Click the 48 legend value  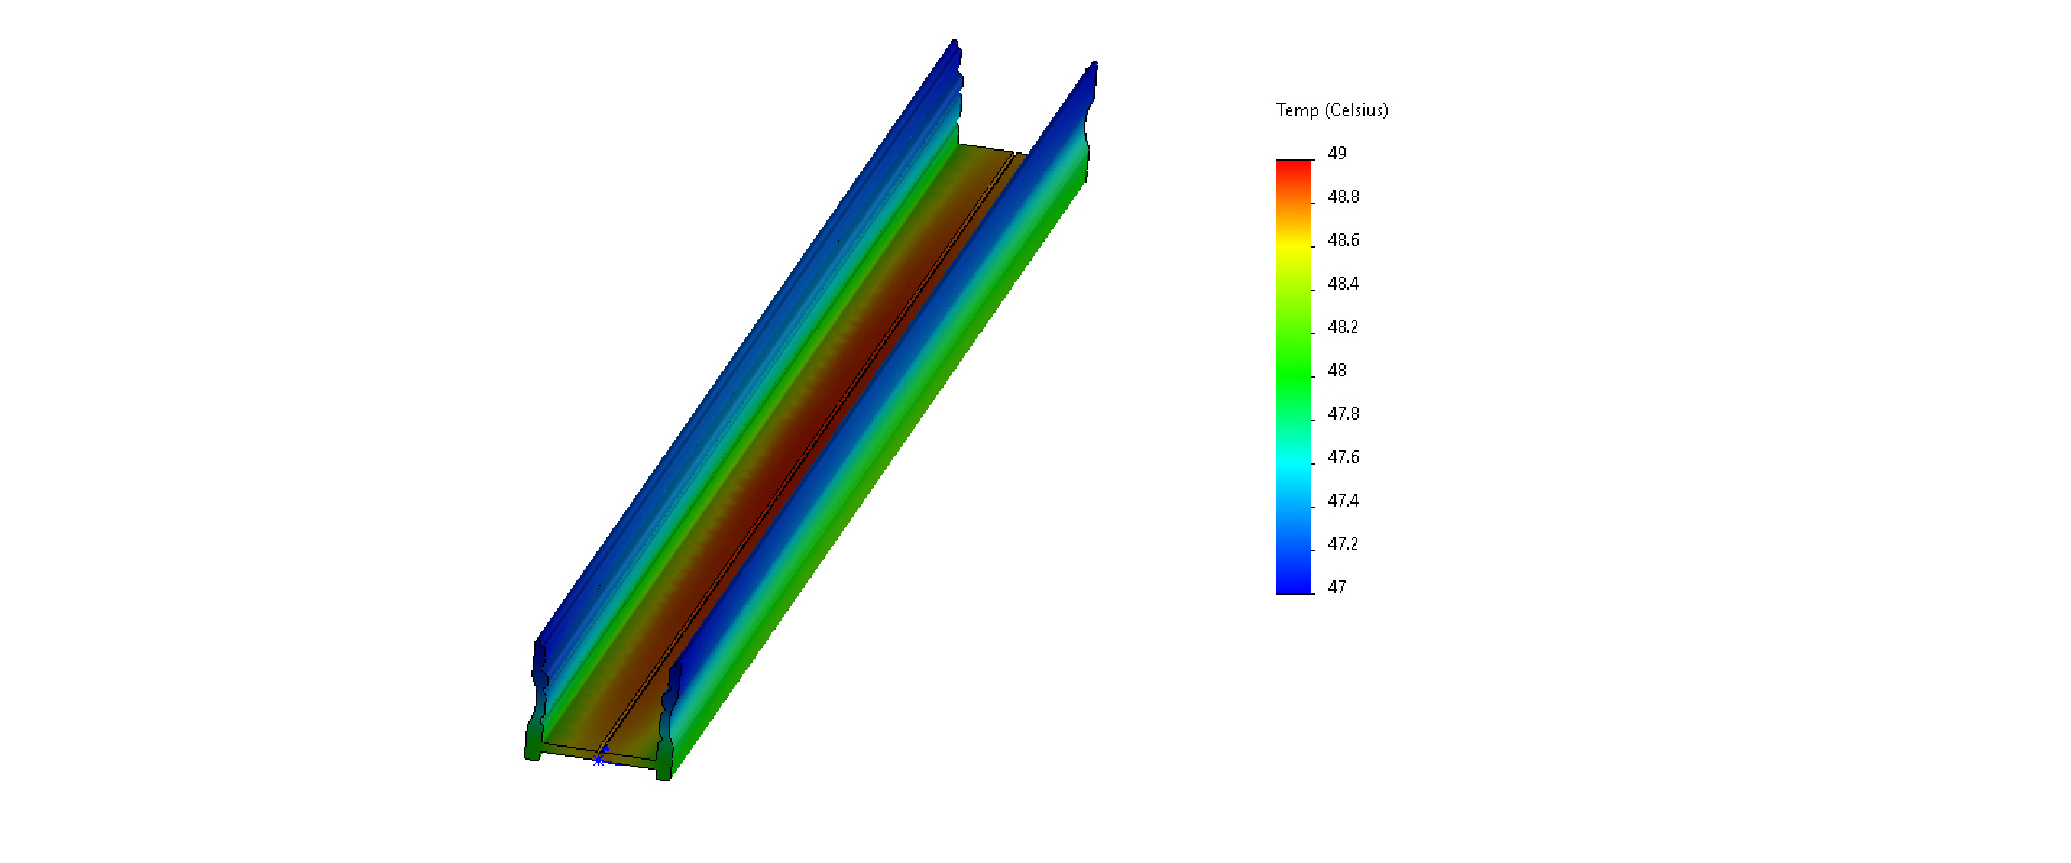coord(1337,370)
